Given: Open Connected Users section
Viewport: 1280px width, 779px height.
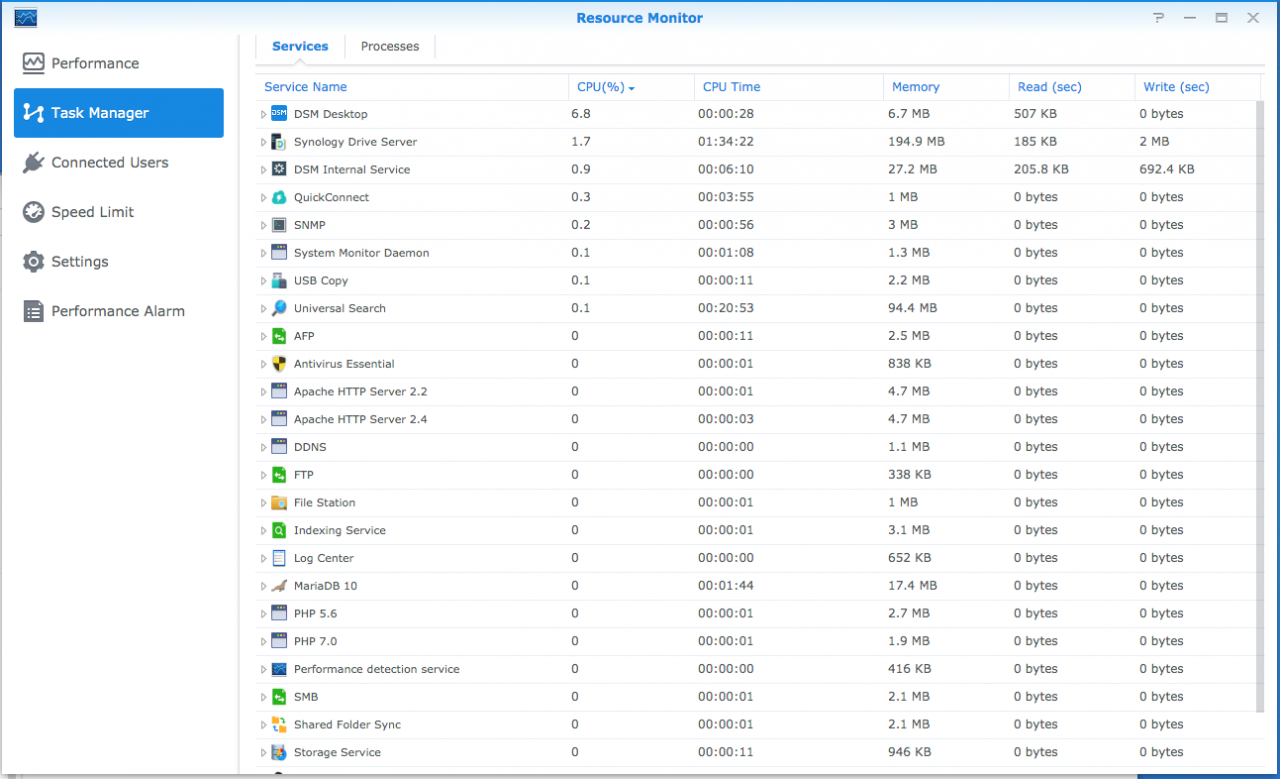Looking at the screenshot, I should coord(110,162).
